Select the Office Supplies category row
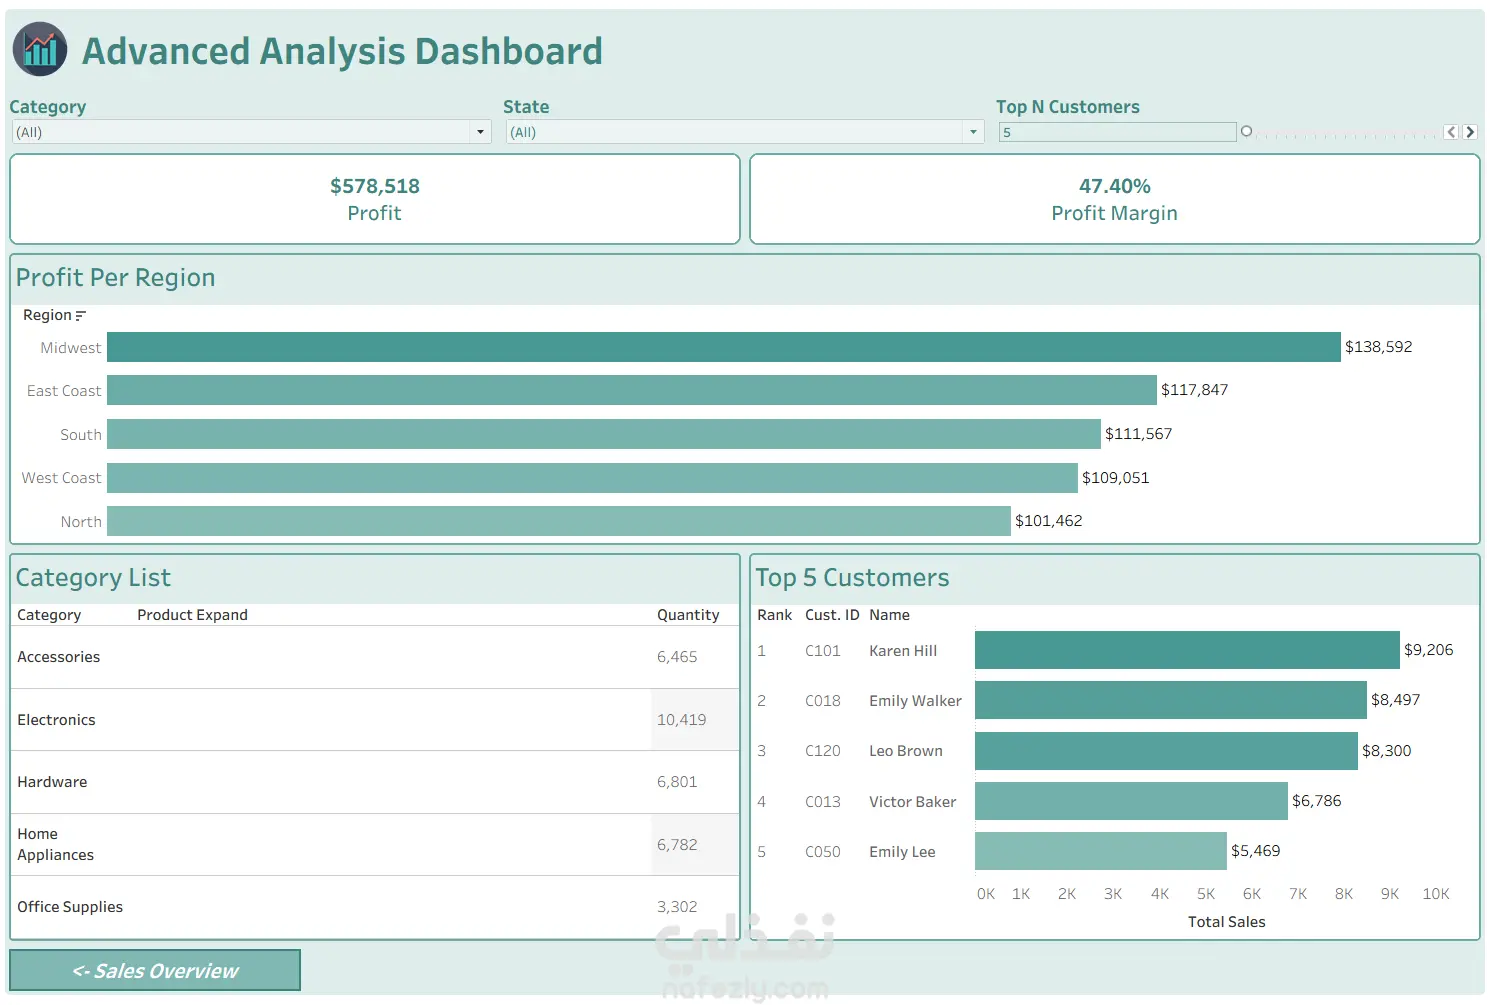The image size is (1490, 1005). click(x=375, y=907)
